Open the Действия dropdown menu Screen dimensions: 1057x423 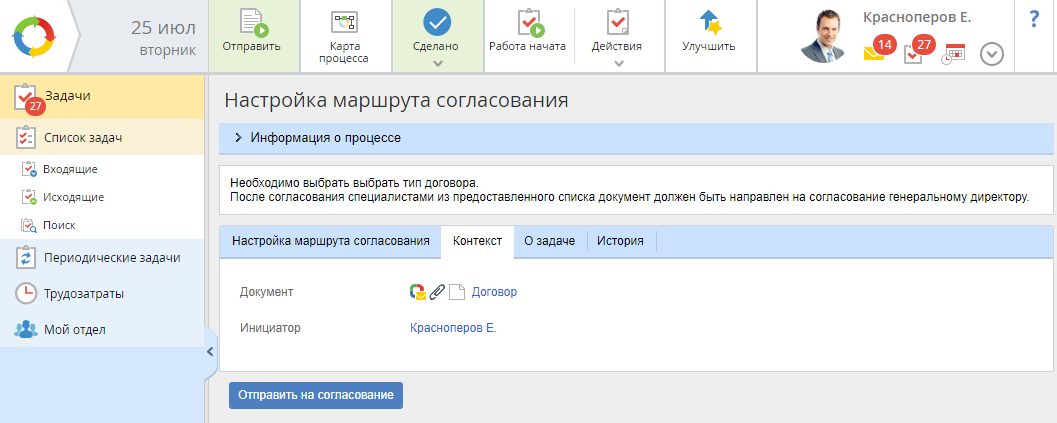pyautogui.click(x=617, y=46)
